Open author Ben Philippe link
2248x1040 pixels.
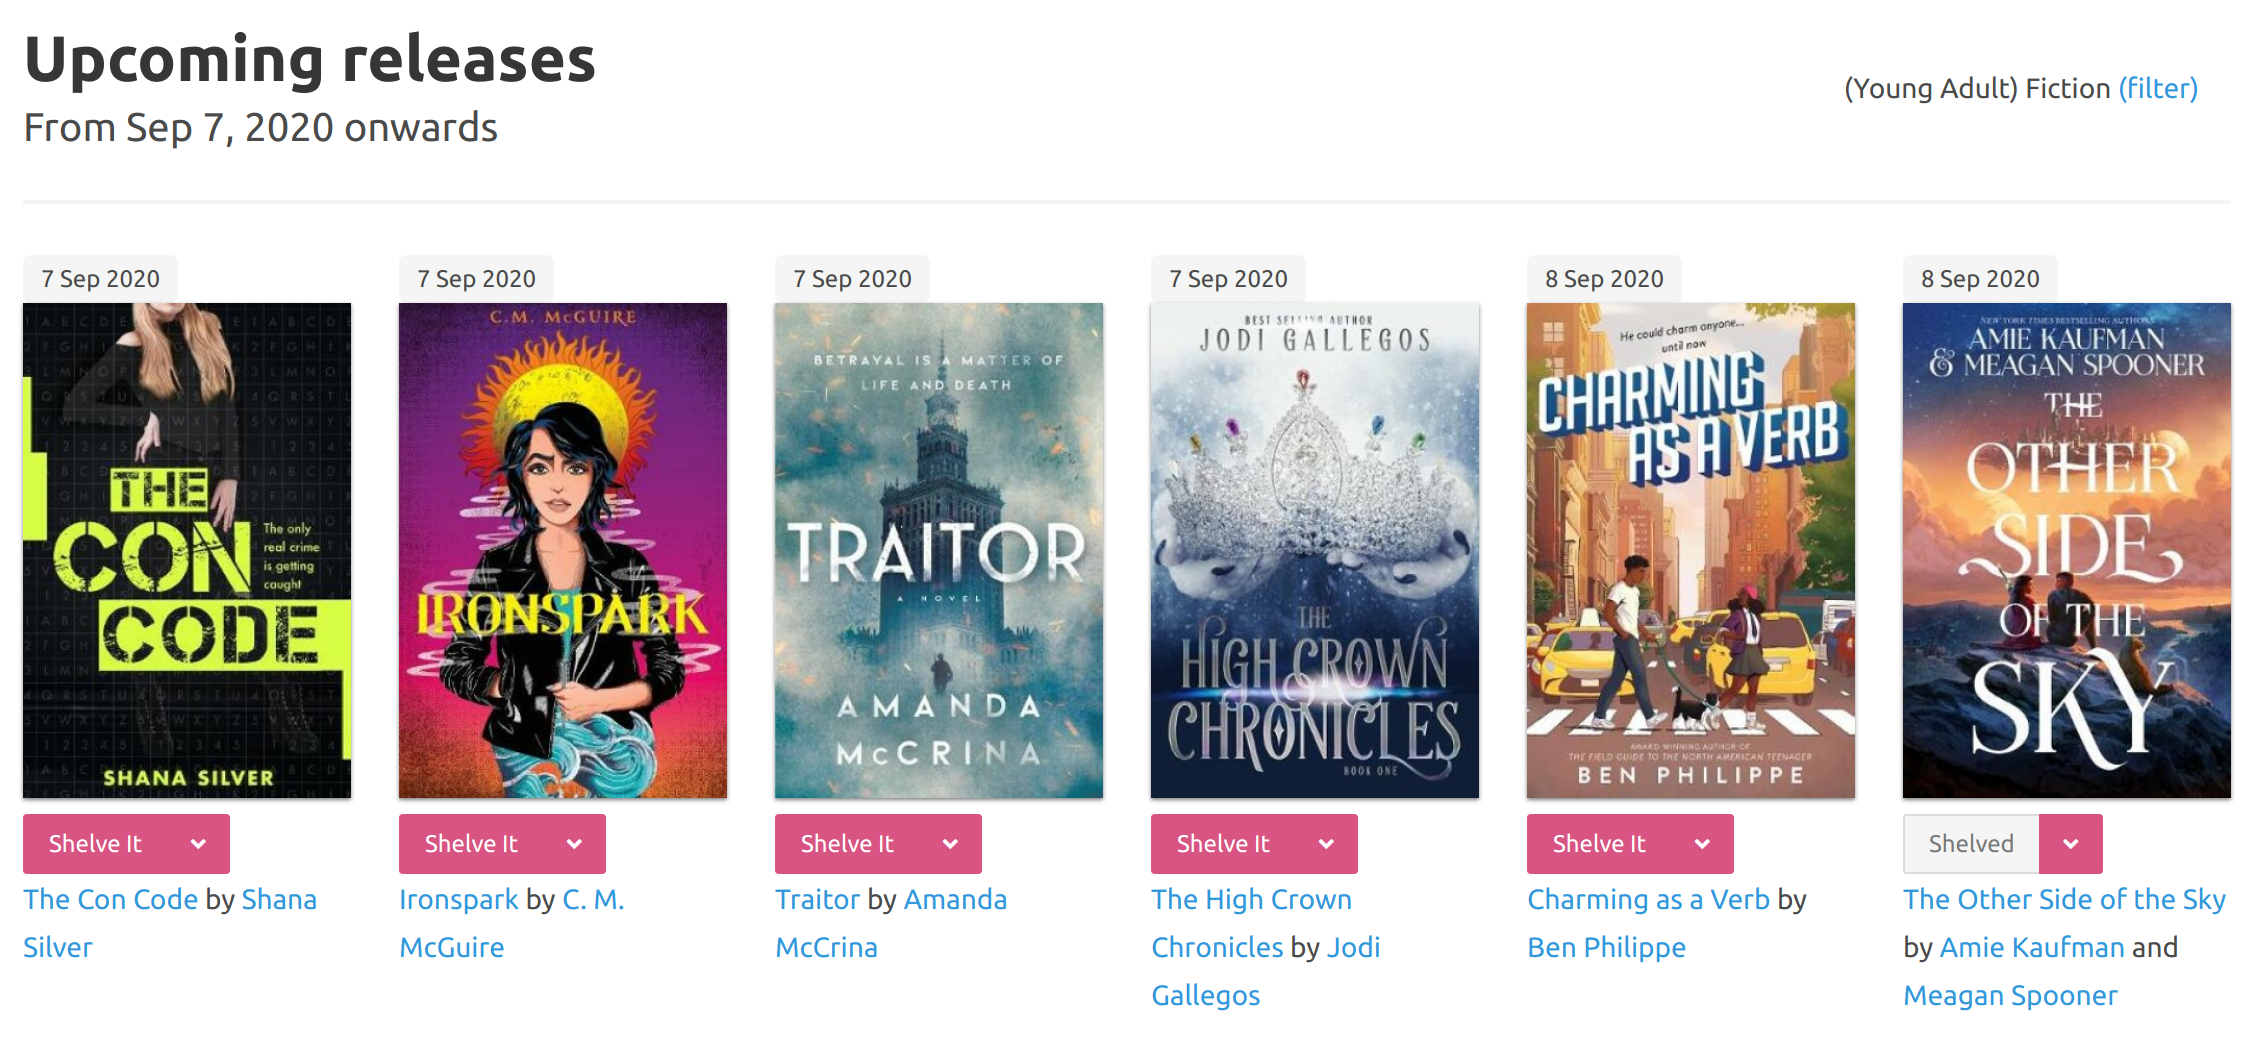1606,947
